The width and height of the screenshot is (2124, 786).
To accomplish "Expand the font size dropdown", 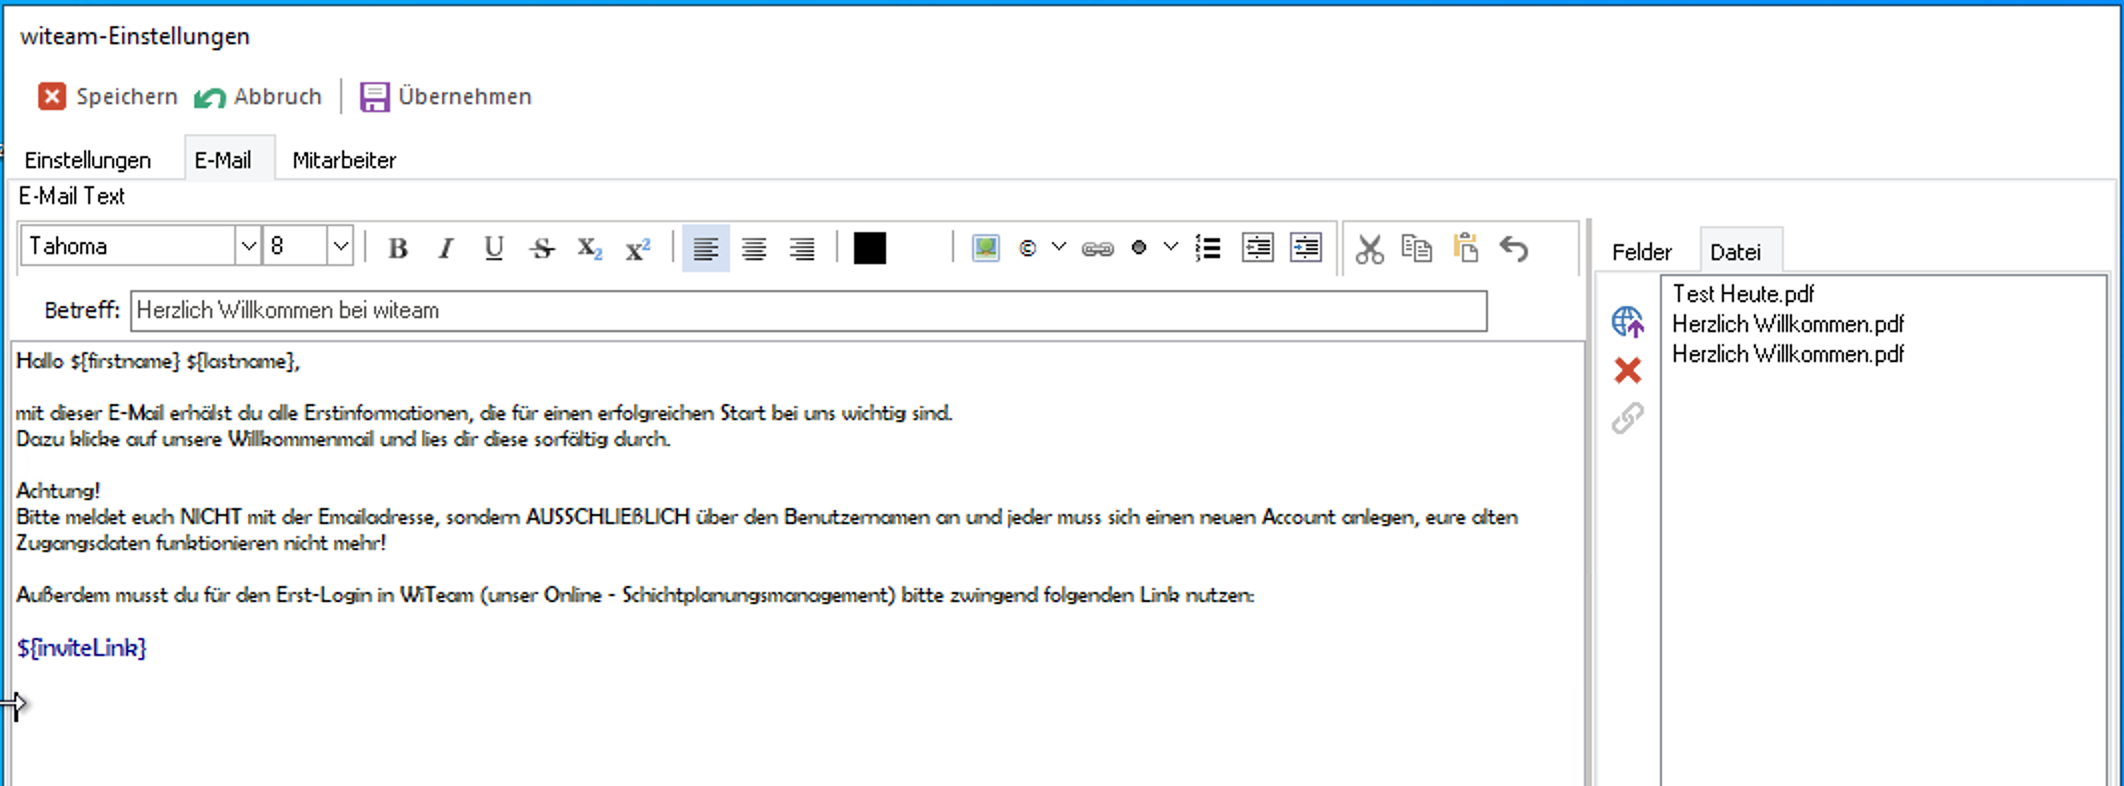I will coord(340,247).
